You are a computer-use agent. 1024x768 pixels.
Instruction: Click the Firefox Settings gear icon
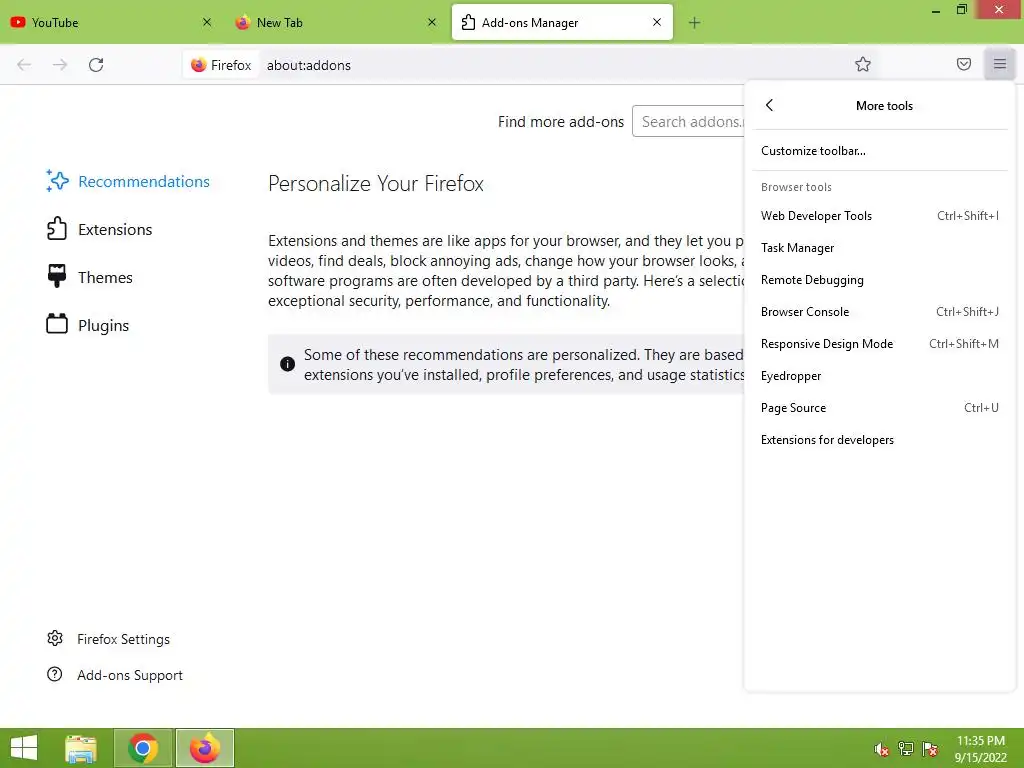[55, 638]
